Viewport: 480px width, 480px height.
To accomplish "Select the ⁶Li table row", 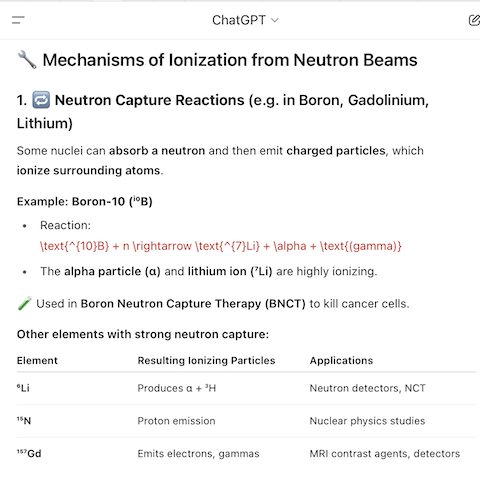I will (x=246, y=388).
